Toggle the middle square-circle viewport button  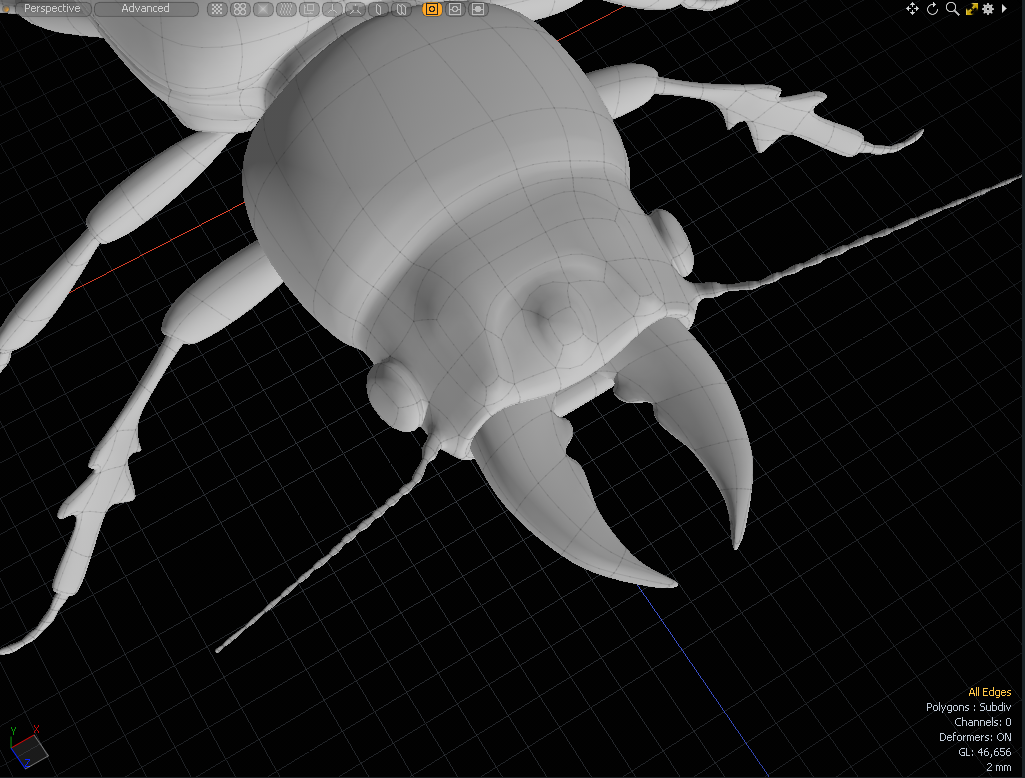point(455,9)
